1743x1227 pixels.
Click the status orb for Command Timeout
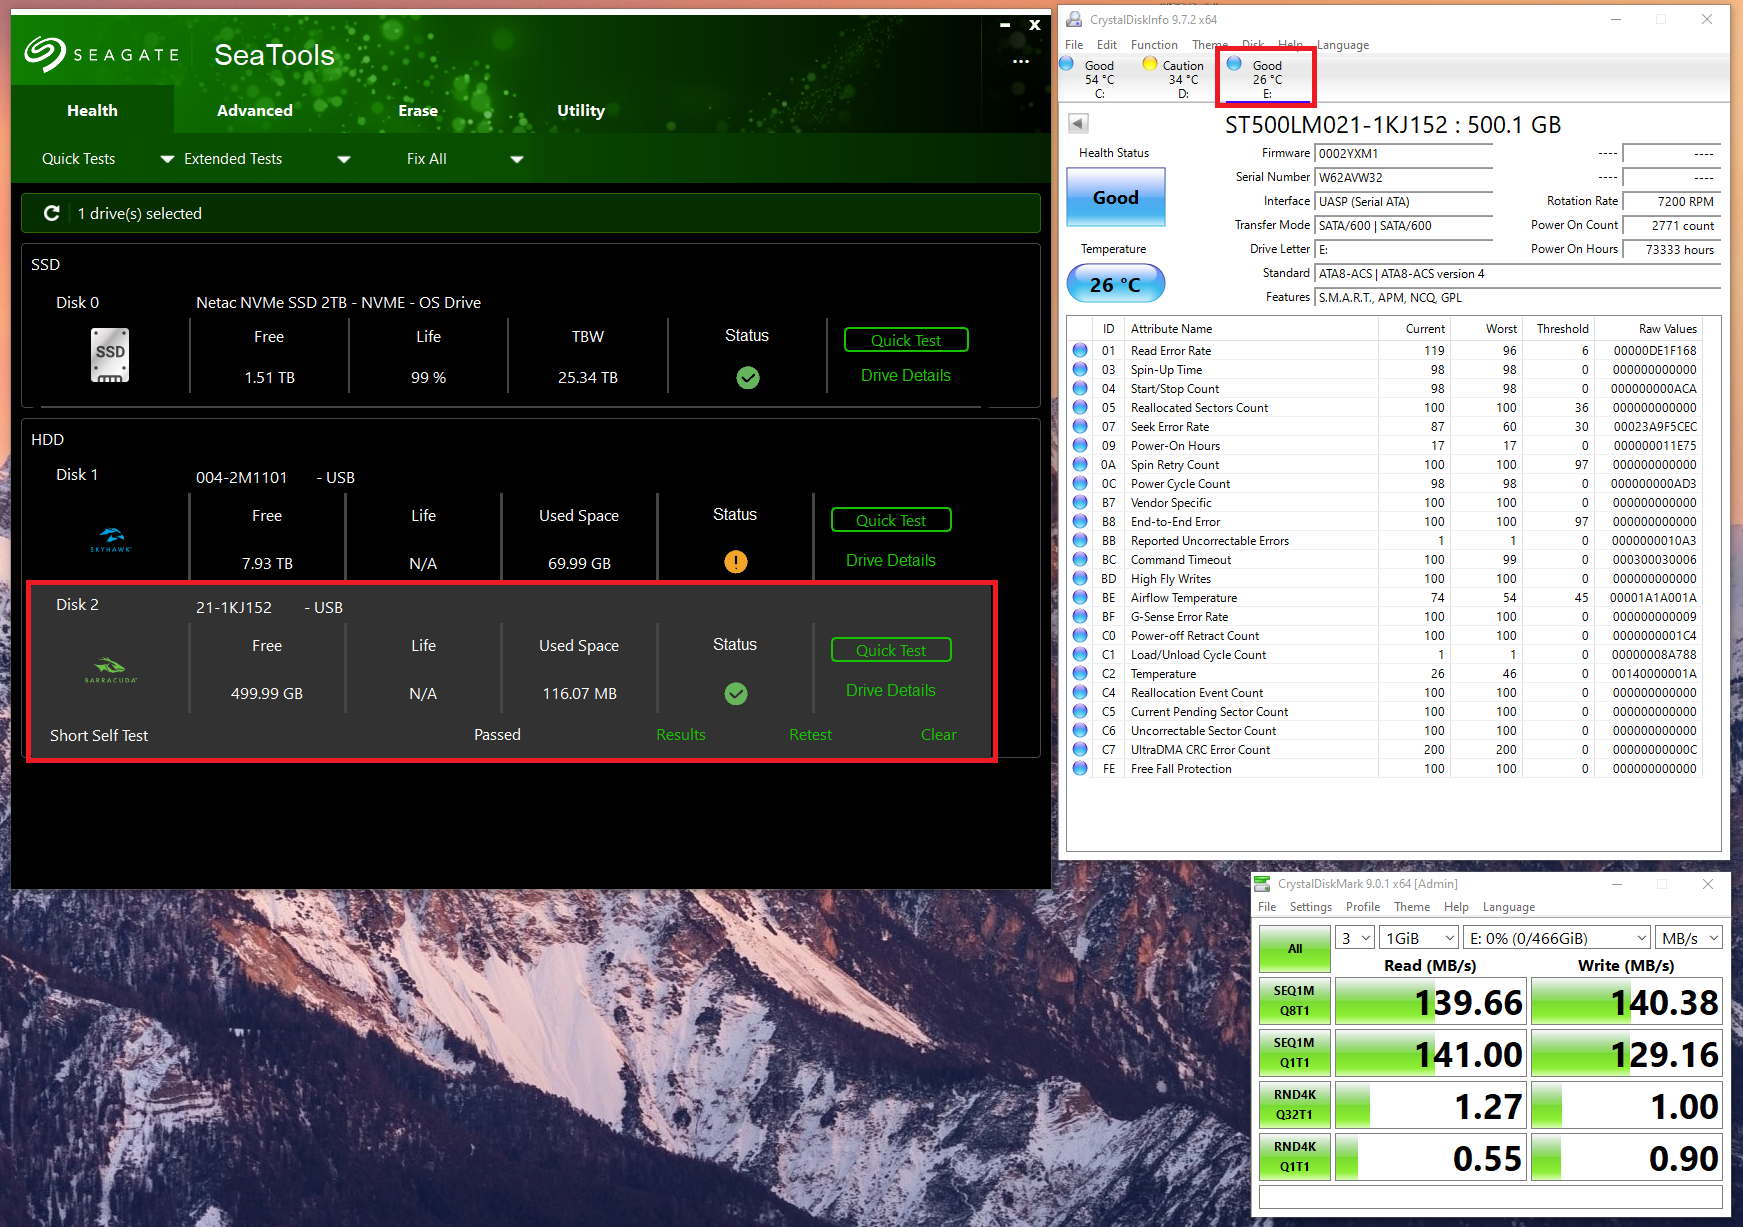coord(1080,559)
